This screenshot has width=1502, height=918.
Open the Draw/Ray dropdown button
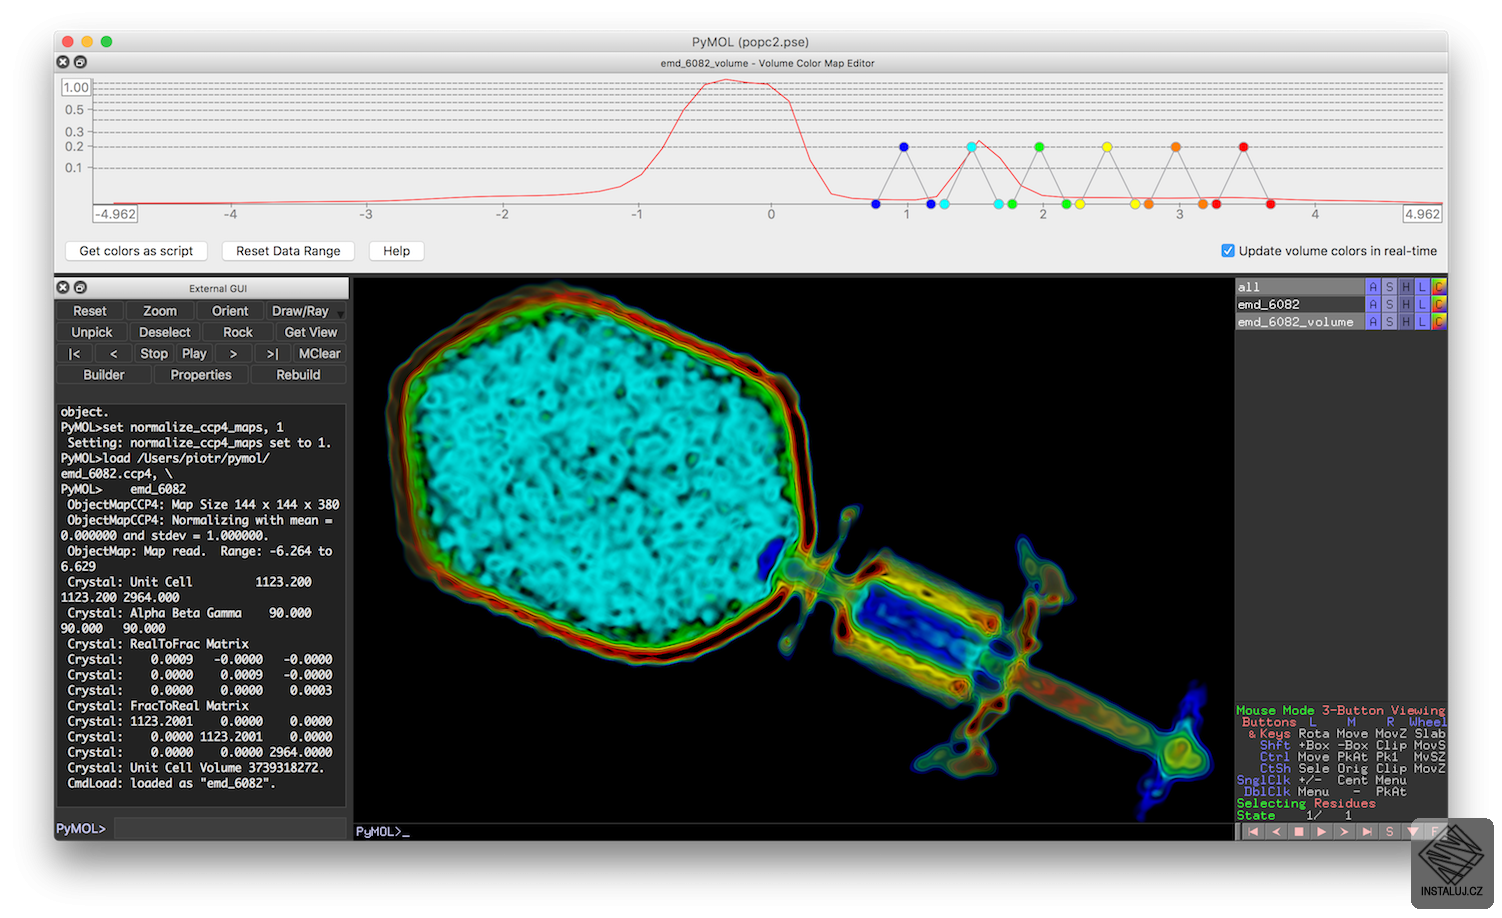click(305, 311)
